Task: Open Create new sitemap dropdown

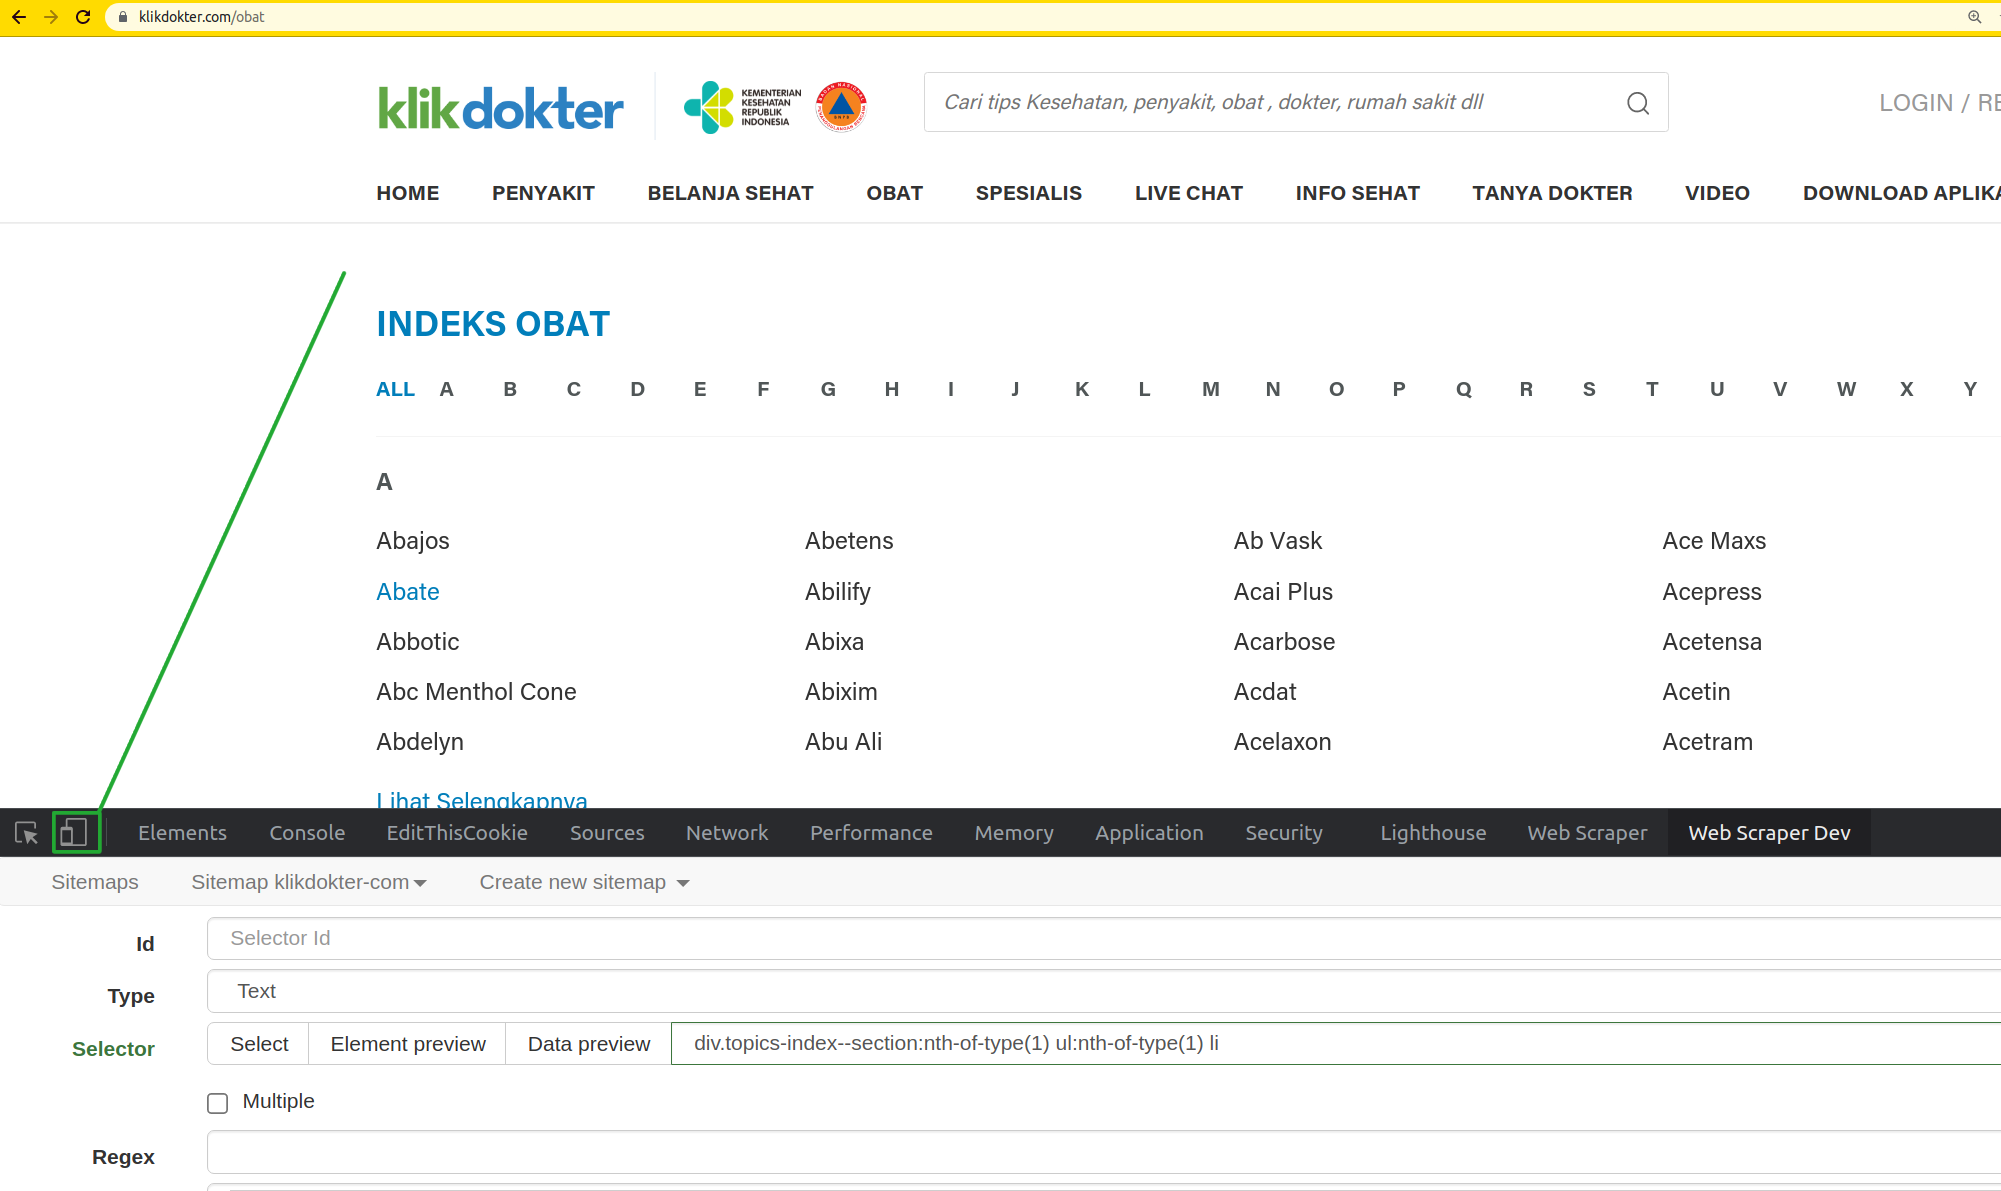Action: point(584,882)
